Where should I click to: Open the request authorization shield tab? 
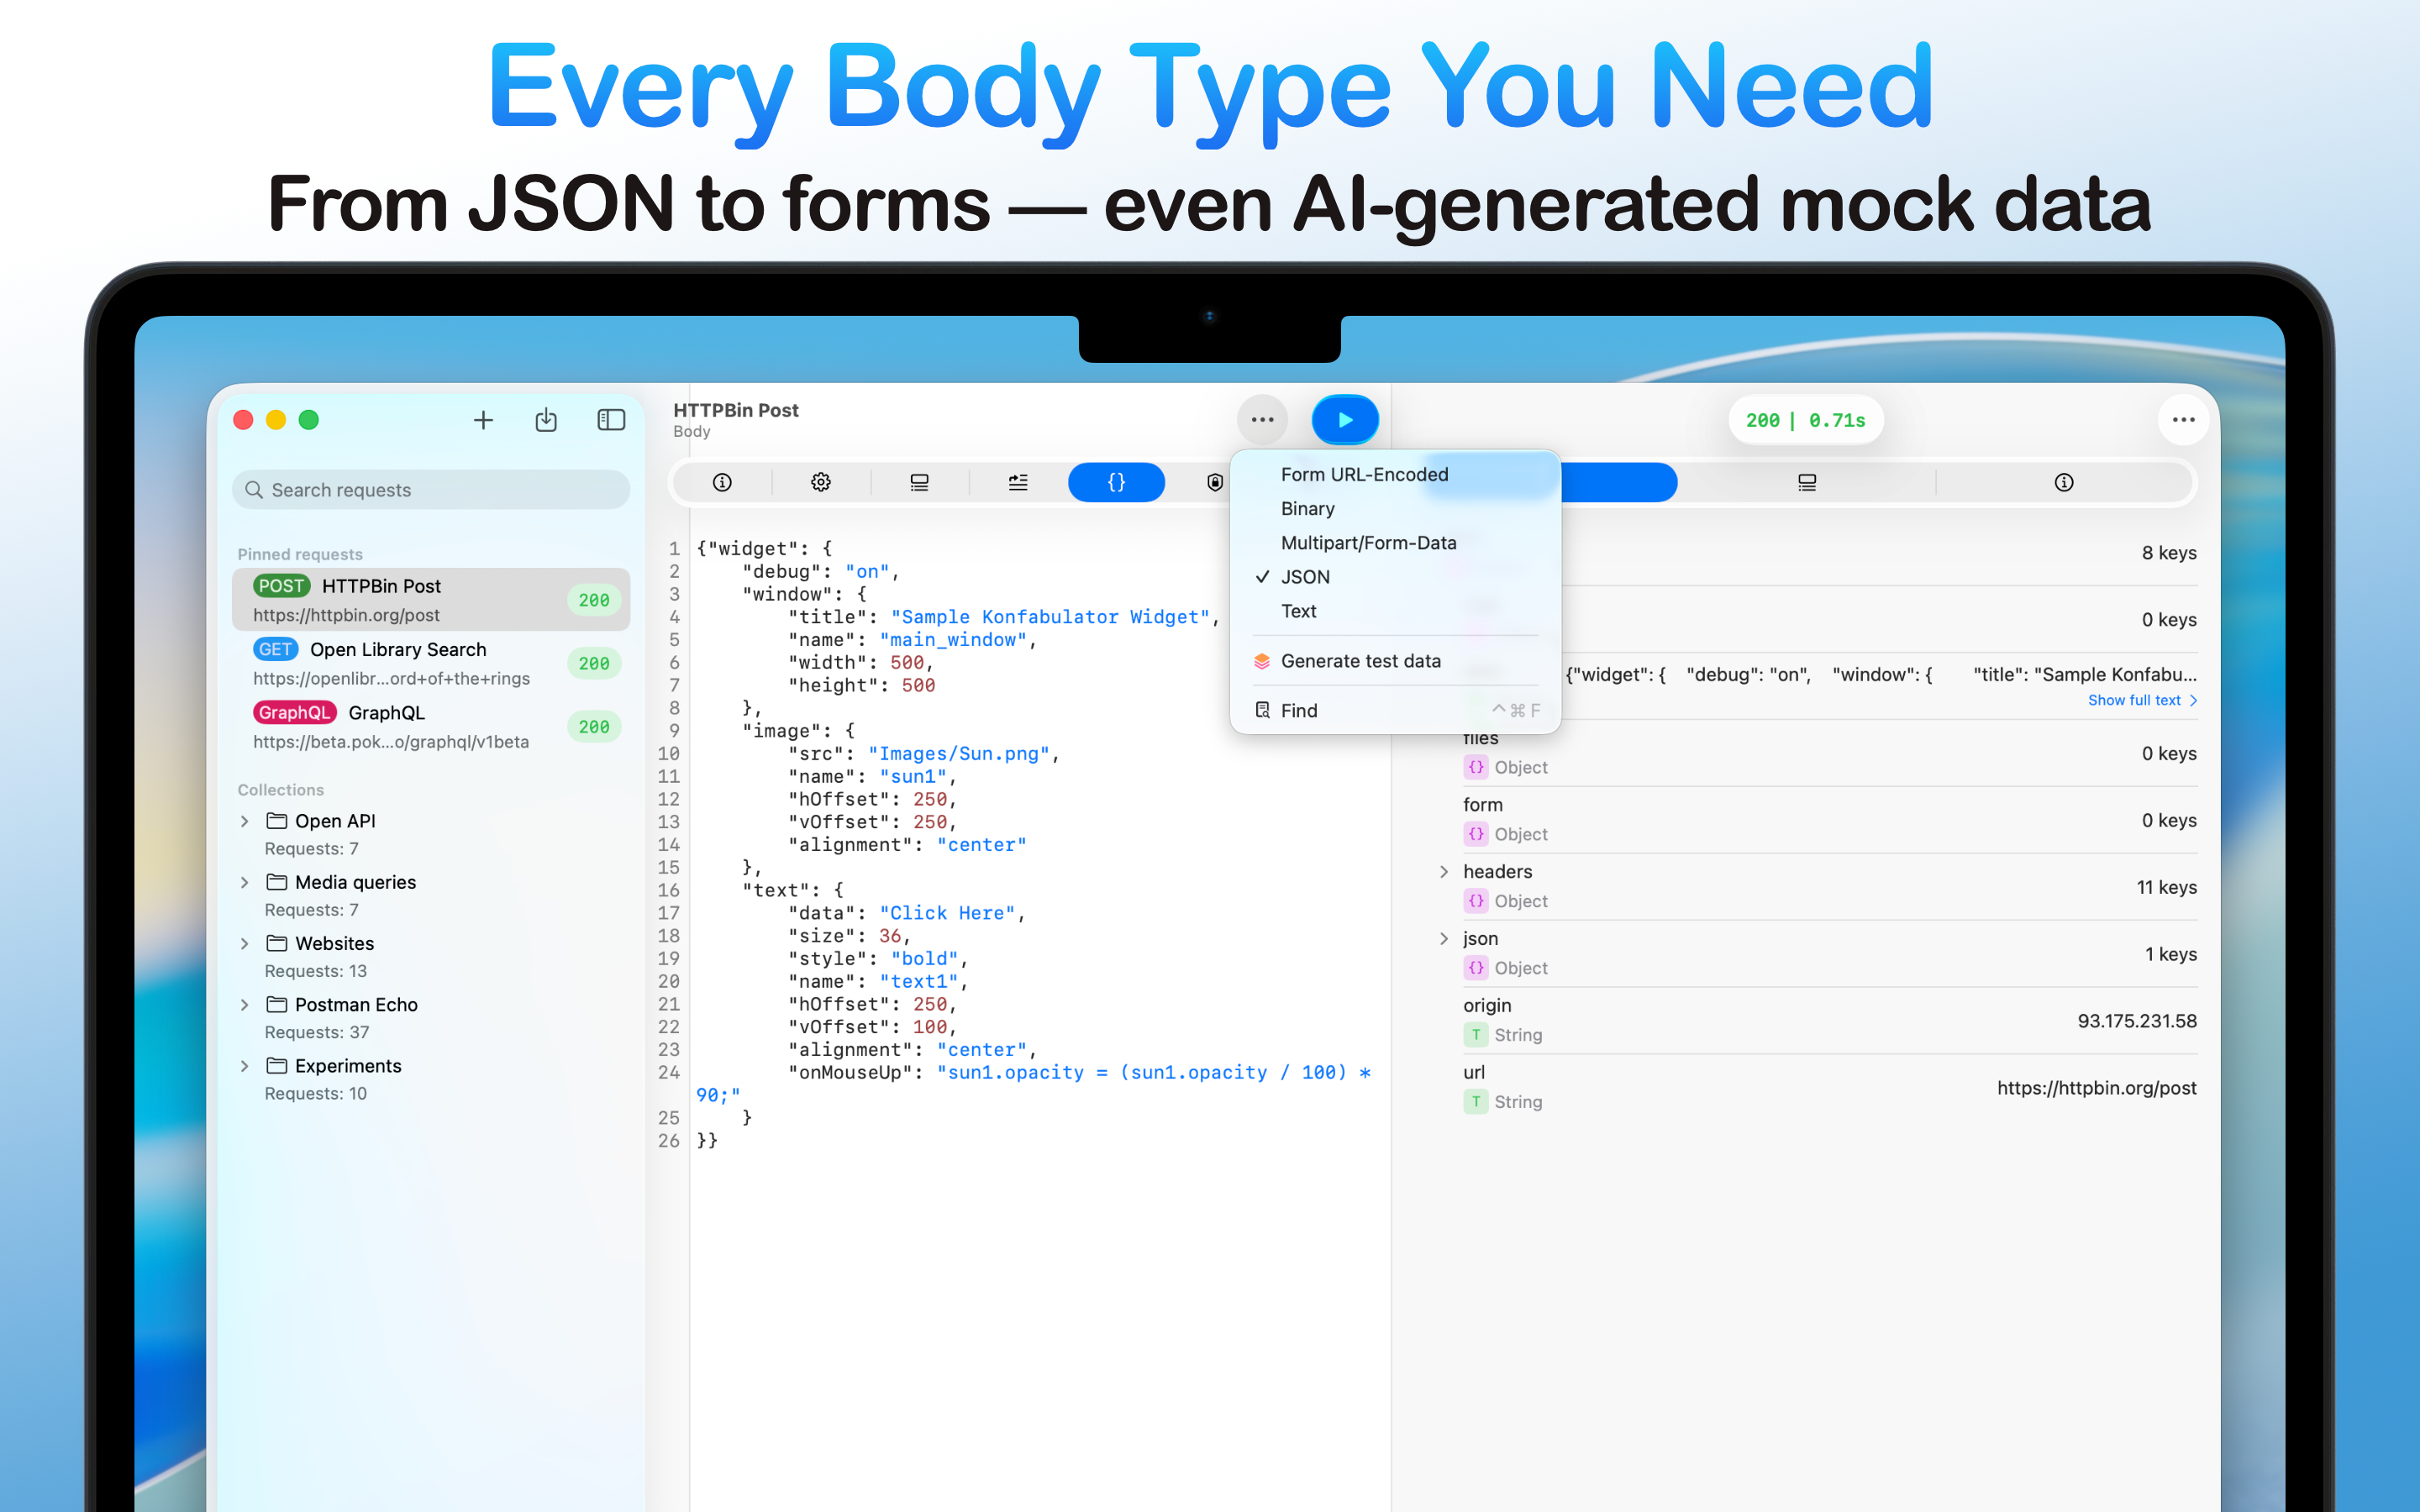point(1215,482)
